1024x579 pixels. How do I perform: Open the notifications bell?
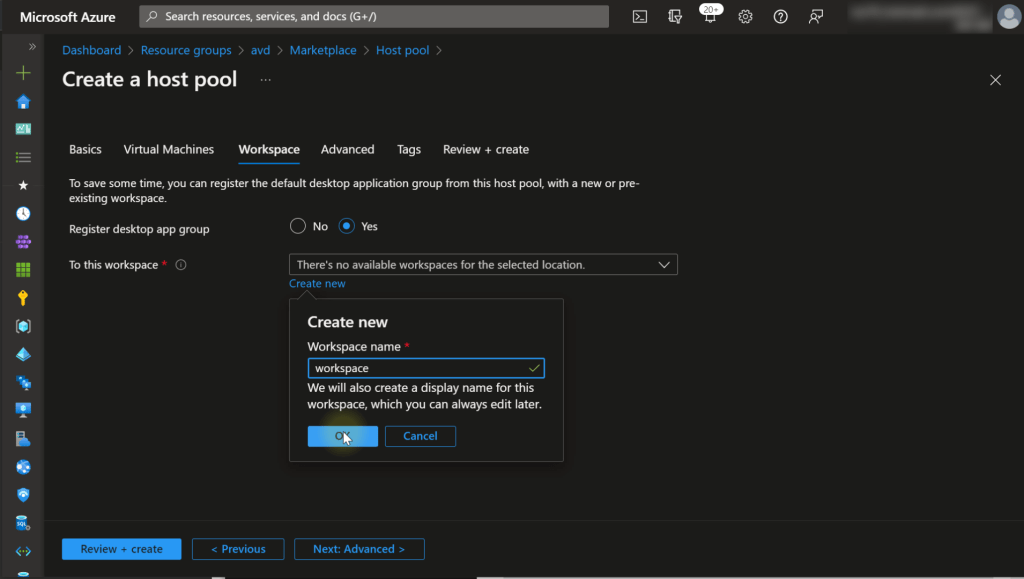click(710, 17)
